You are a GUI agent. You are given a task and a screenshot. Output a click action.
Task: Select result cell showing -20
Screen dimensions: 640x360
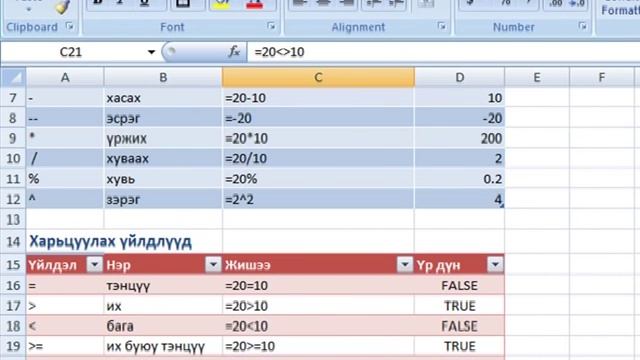[460, 118]
